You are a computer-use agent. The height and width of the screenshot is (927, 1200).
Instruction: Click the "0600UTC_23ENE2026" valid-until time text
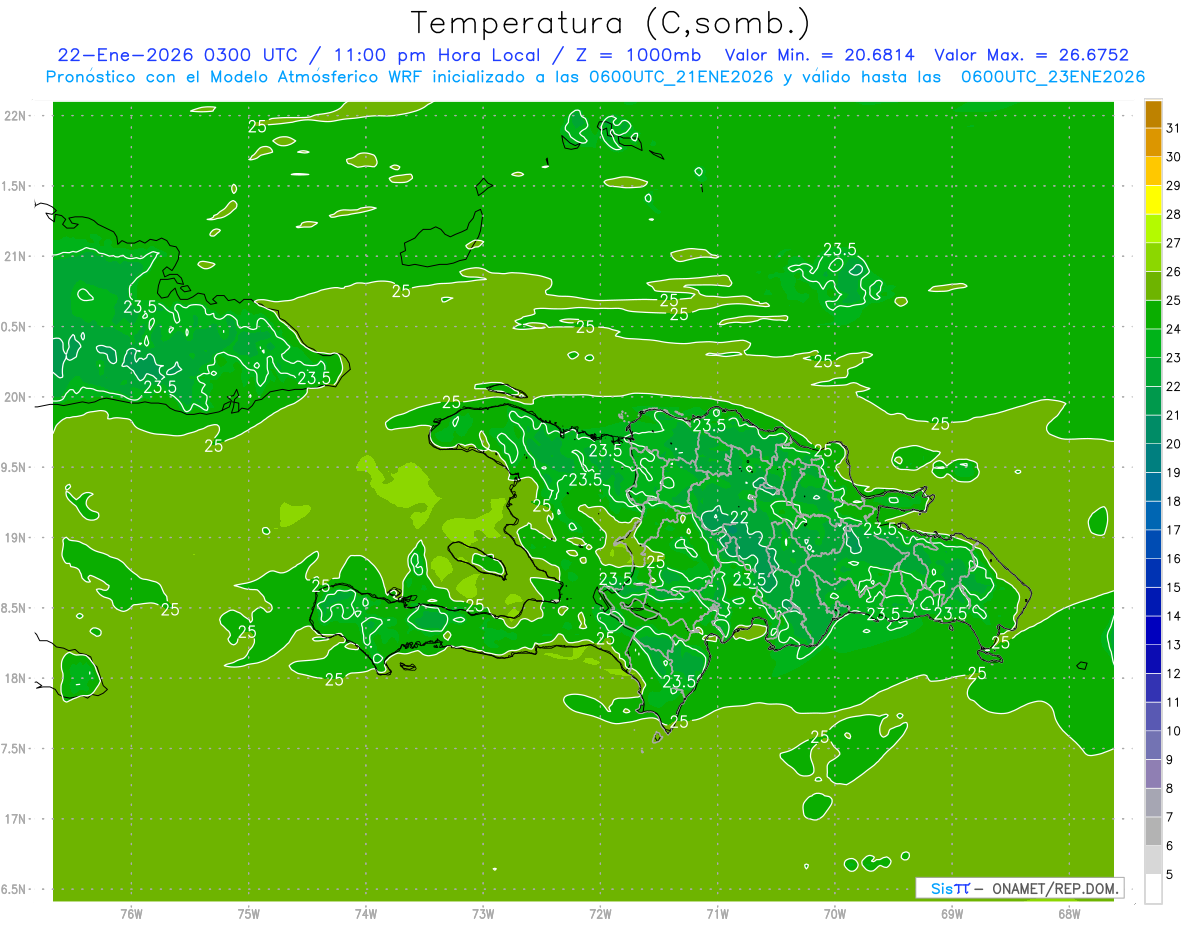(1052, 77)
